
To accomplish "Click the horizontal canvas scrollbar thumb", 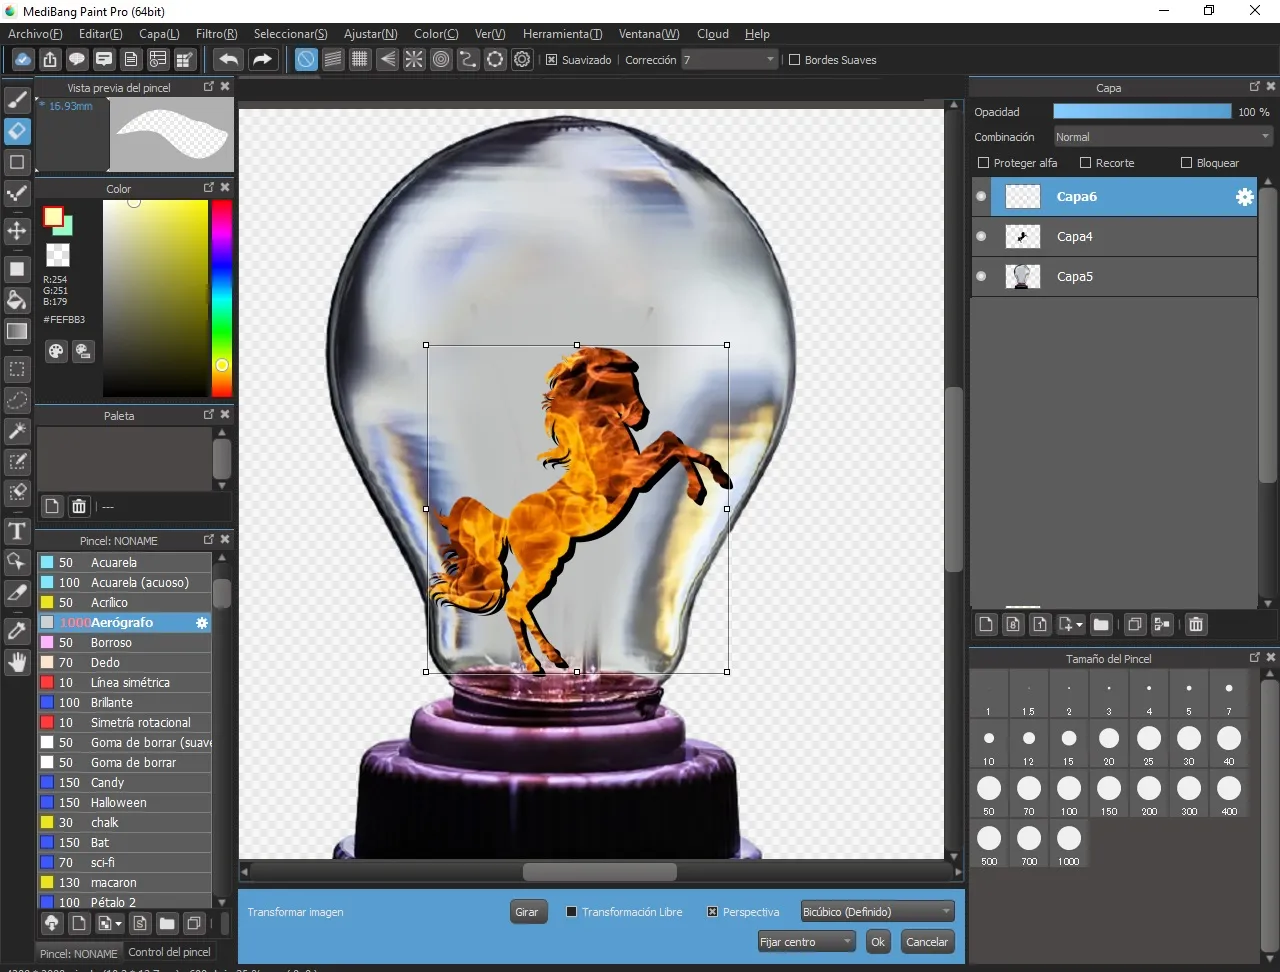I will click(x=600, y=872).
